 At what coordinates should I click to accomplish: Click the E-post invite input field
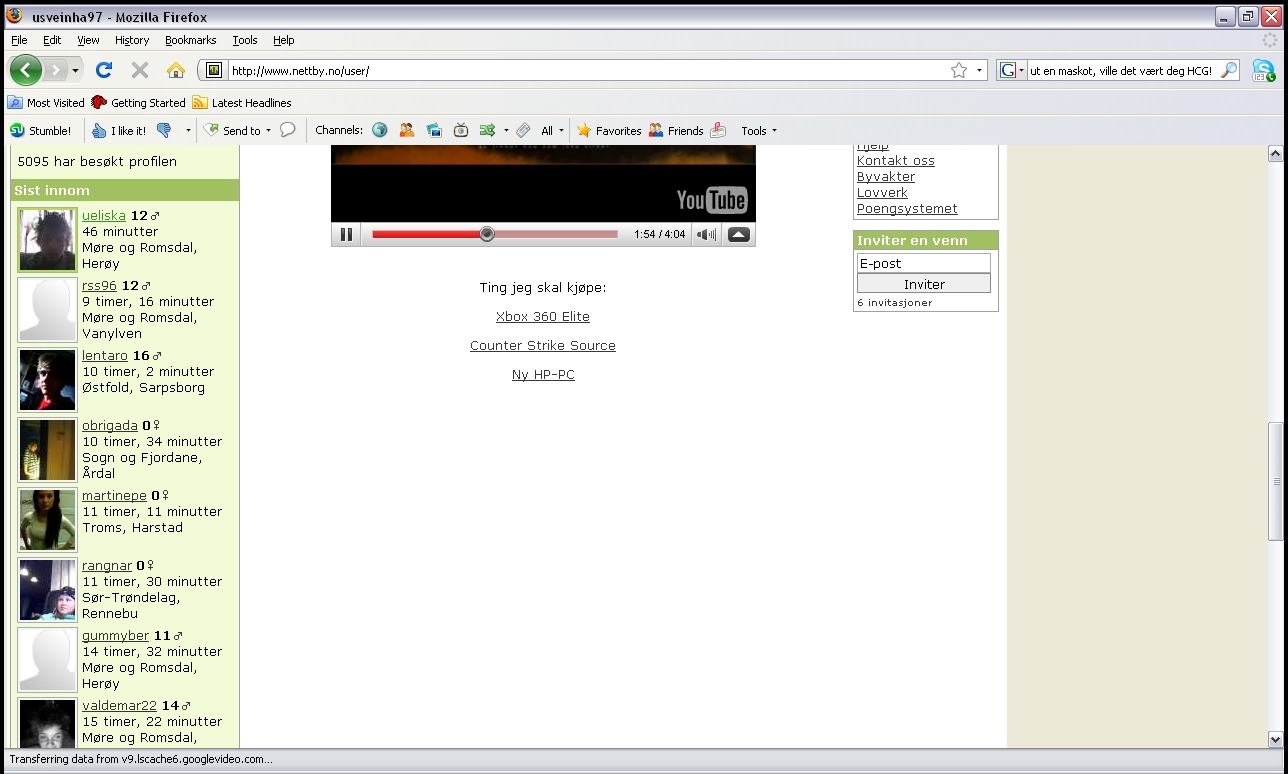[x=924, y=263]
